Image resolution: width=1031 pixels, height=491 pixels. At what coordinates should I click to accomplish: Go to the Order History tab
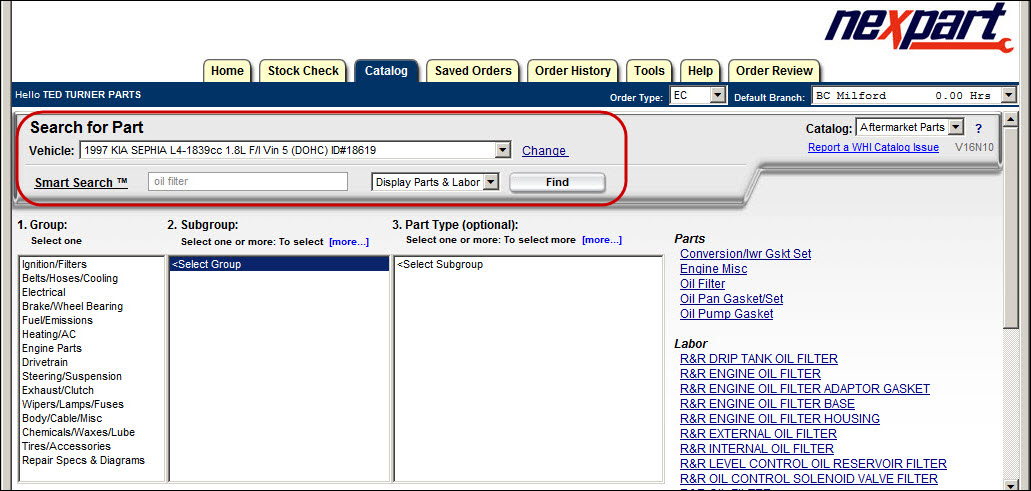point(573,71)
